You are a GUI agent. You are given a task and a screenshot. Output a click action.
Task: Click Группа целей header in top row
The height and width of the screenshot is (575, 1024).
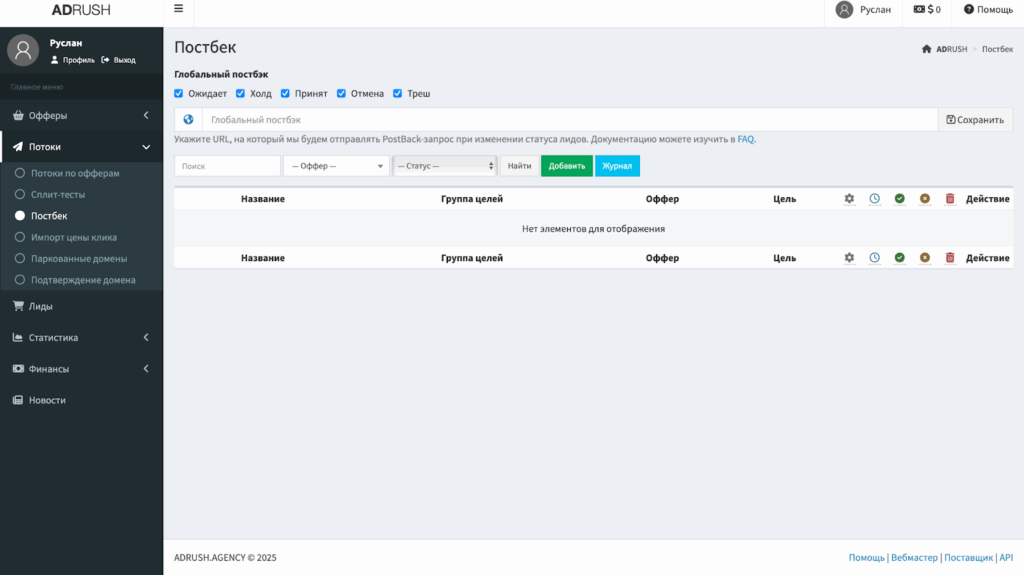(x=472, y=199)
